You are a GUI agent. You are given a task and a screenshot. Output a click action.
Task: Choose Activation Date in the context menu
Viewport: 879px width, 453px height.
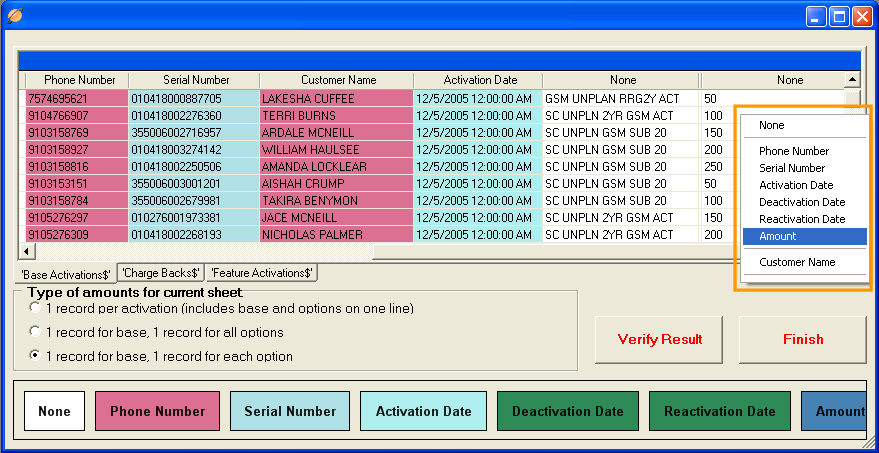coord(804,185)
